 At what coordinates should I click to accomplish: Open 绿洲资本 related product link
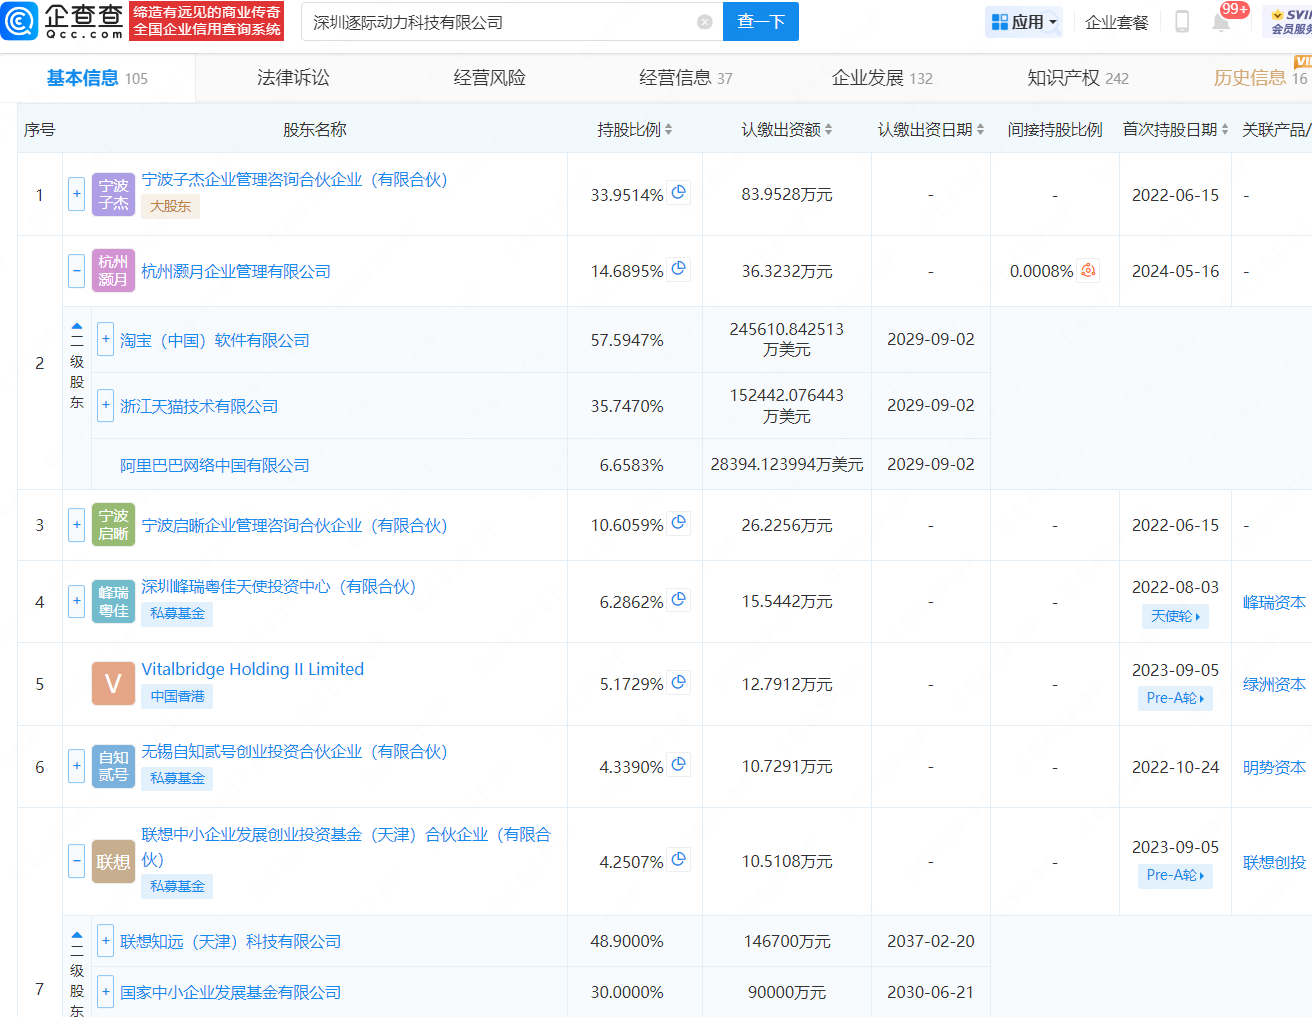1274,684
